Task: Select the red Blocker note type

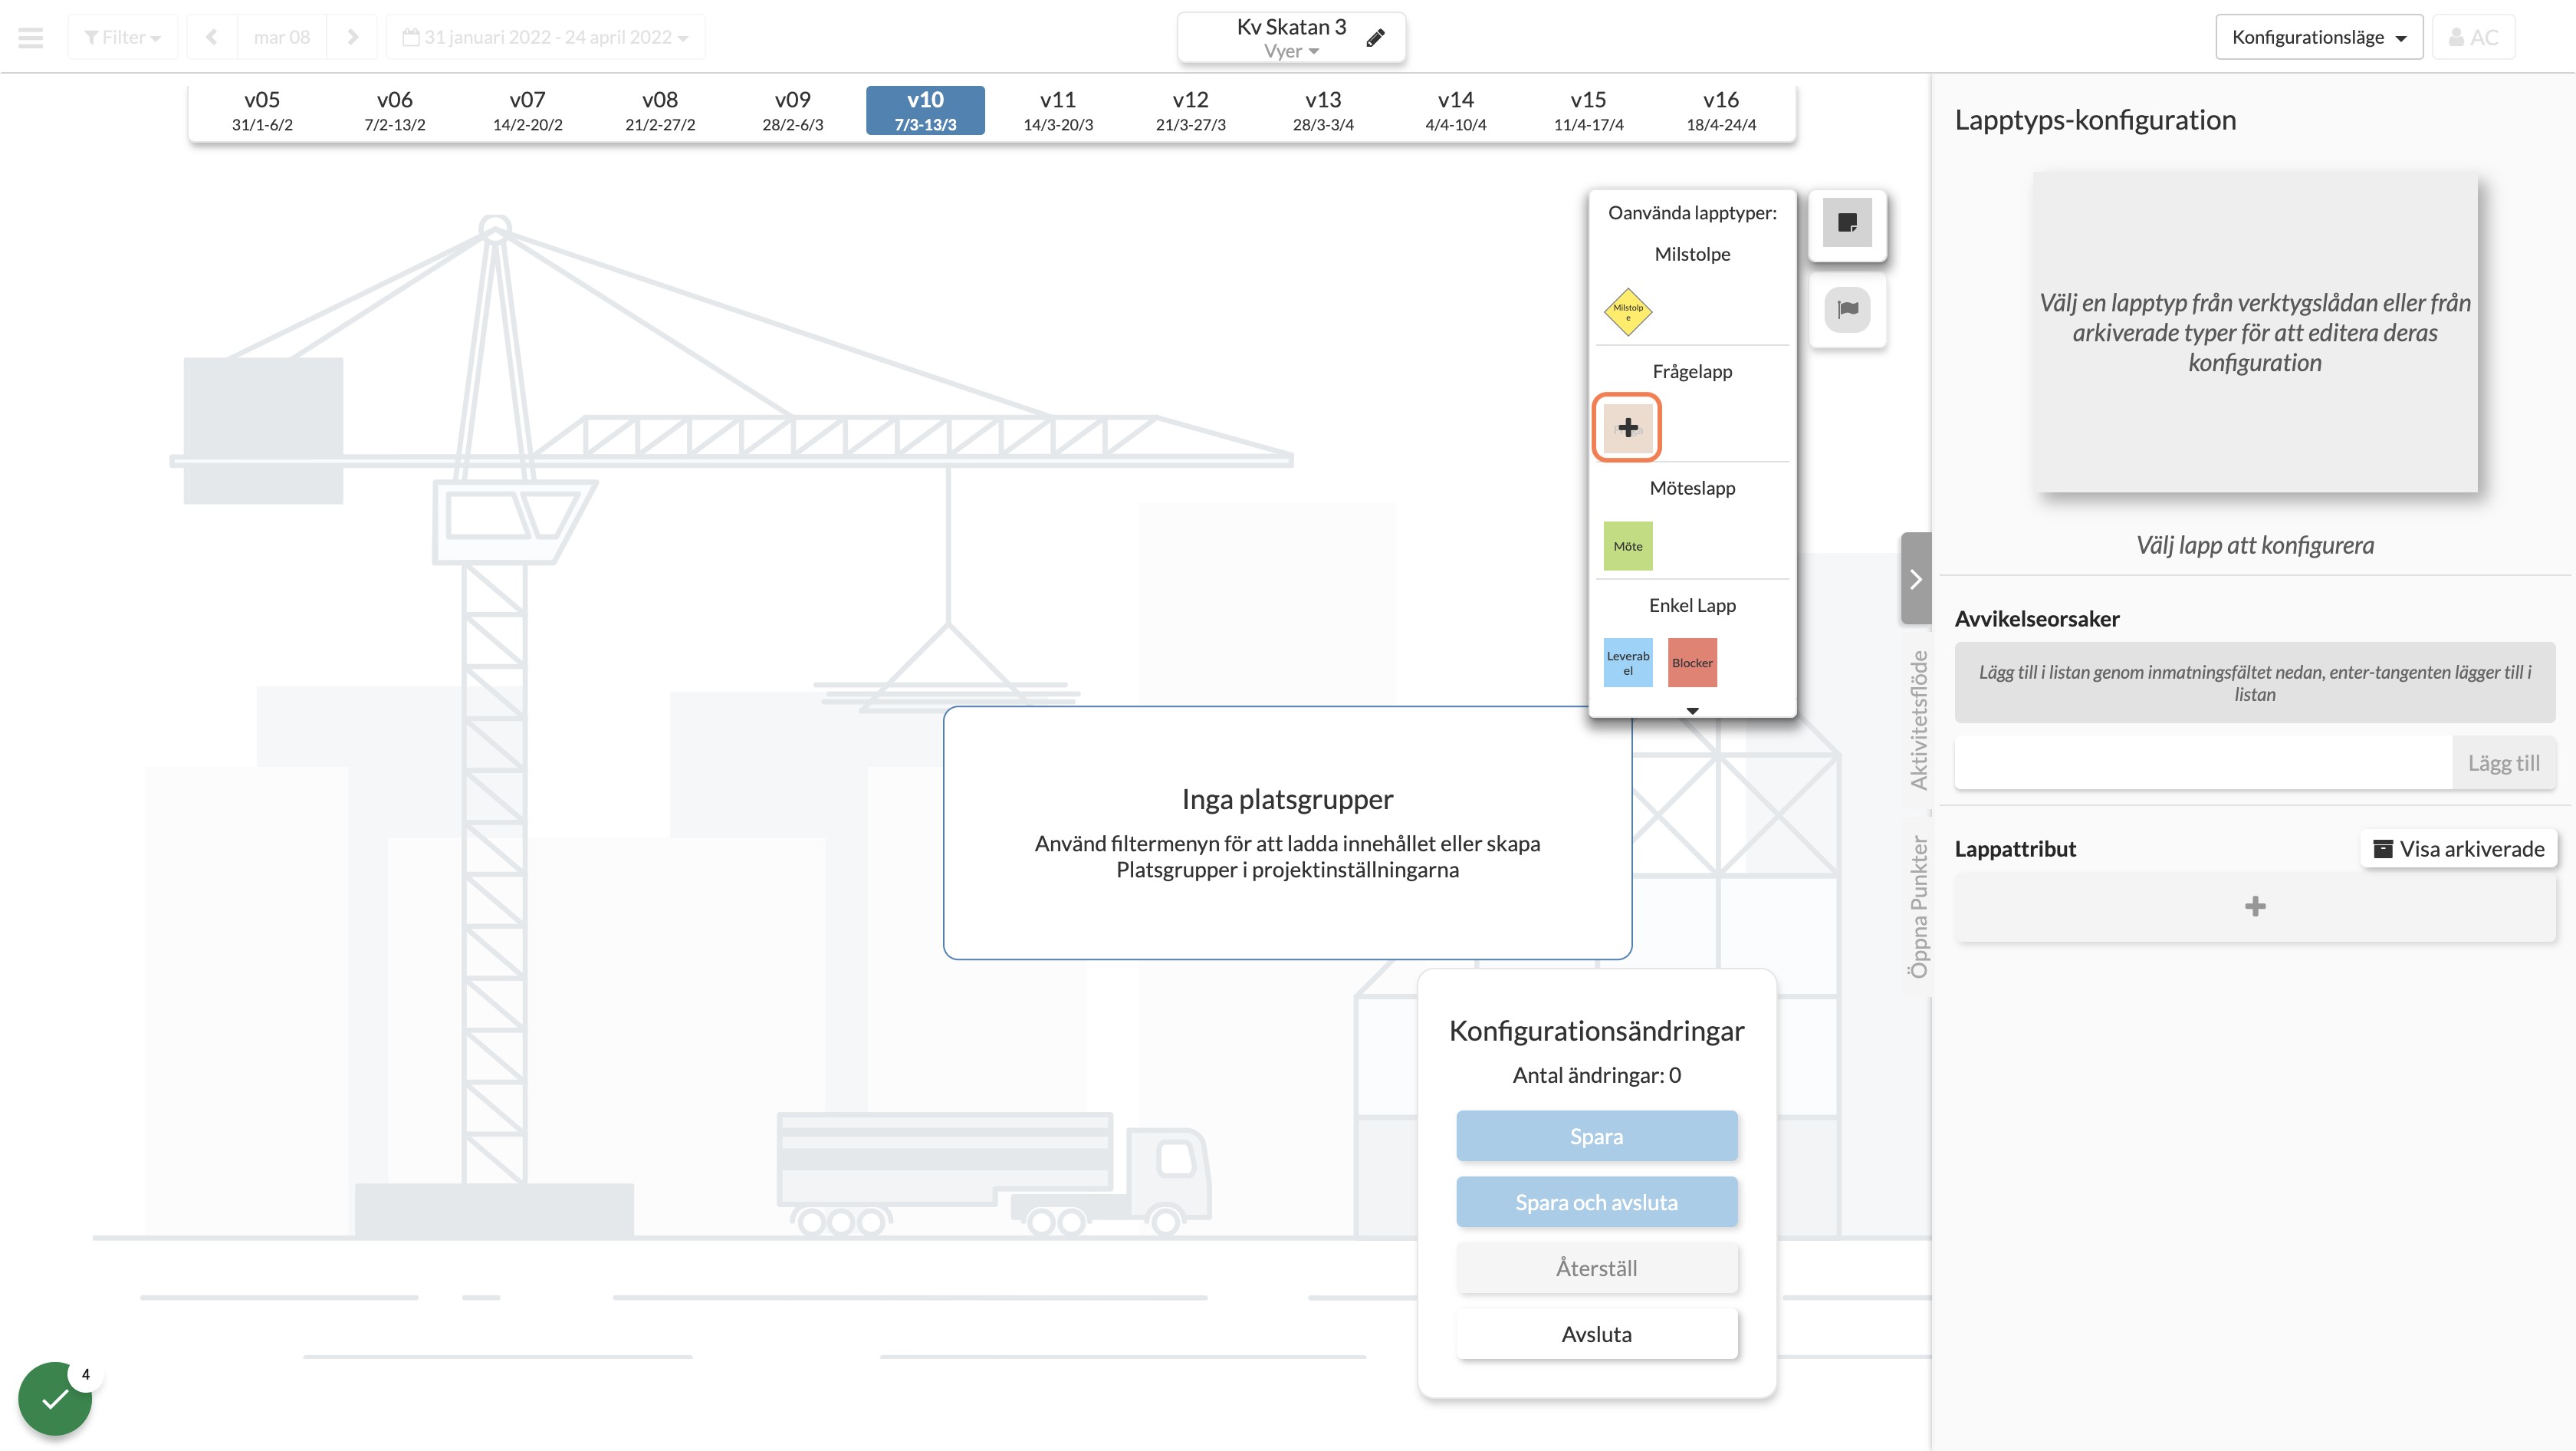Action: tap(1692, 663)
